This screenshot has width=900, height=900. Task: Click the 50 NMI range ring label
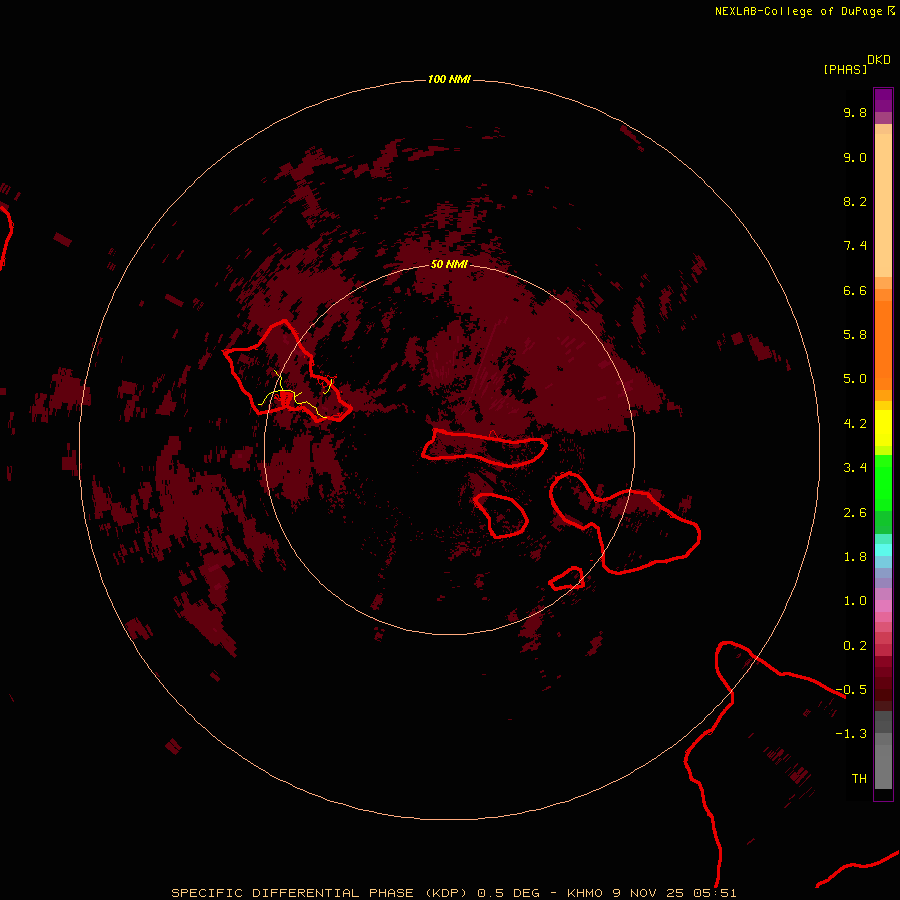[449, 264]
